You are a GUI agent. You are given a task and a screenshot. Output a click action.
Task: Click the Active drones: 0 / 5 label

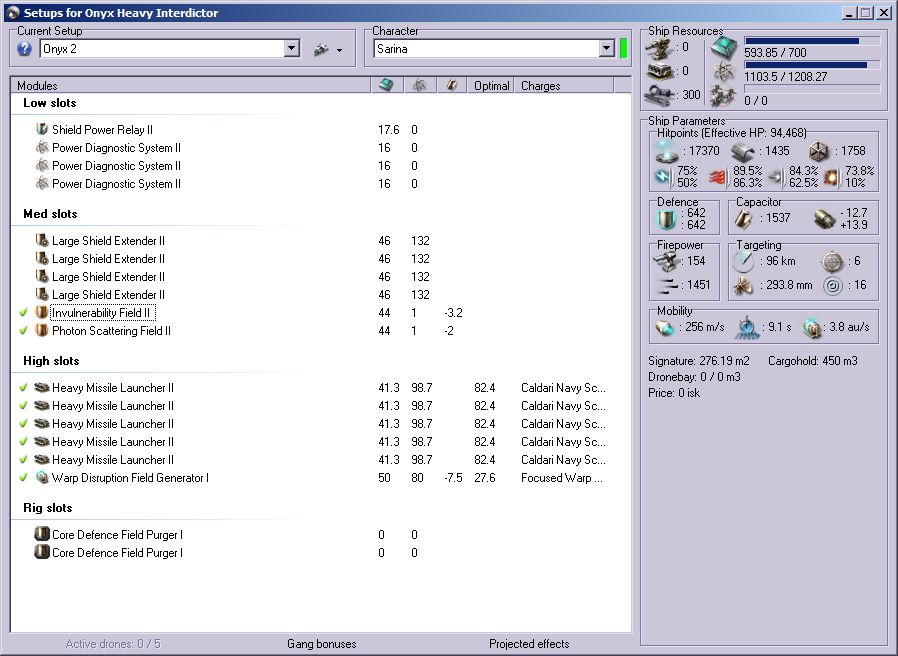click(113, 644)
